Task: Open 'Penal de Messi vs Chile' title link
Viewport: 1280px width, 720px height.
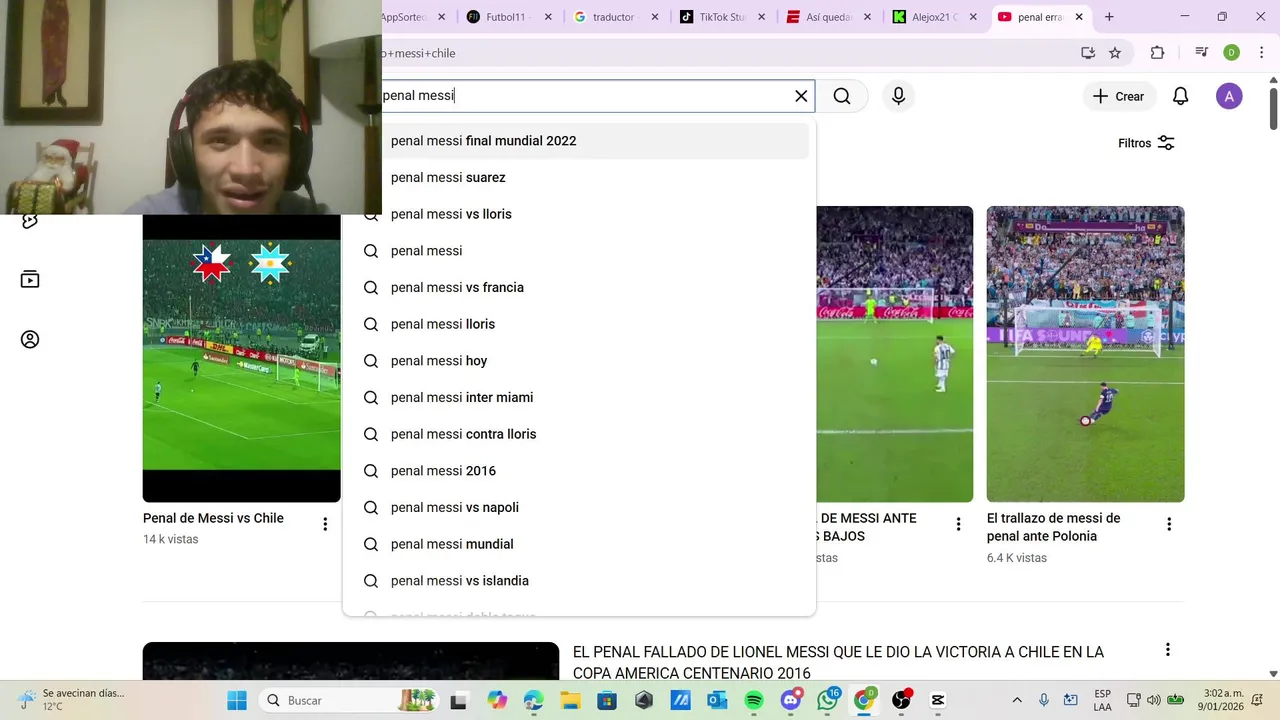Action: 213,518
